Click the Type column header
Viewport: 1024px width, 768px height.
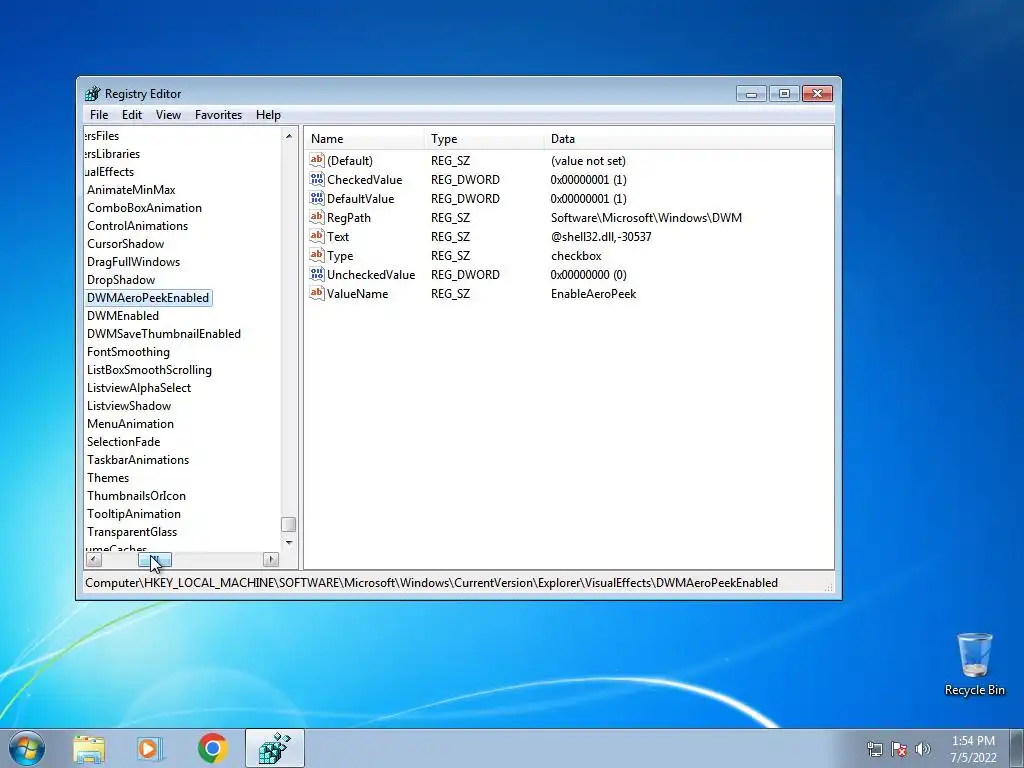[x=484, y=138]
